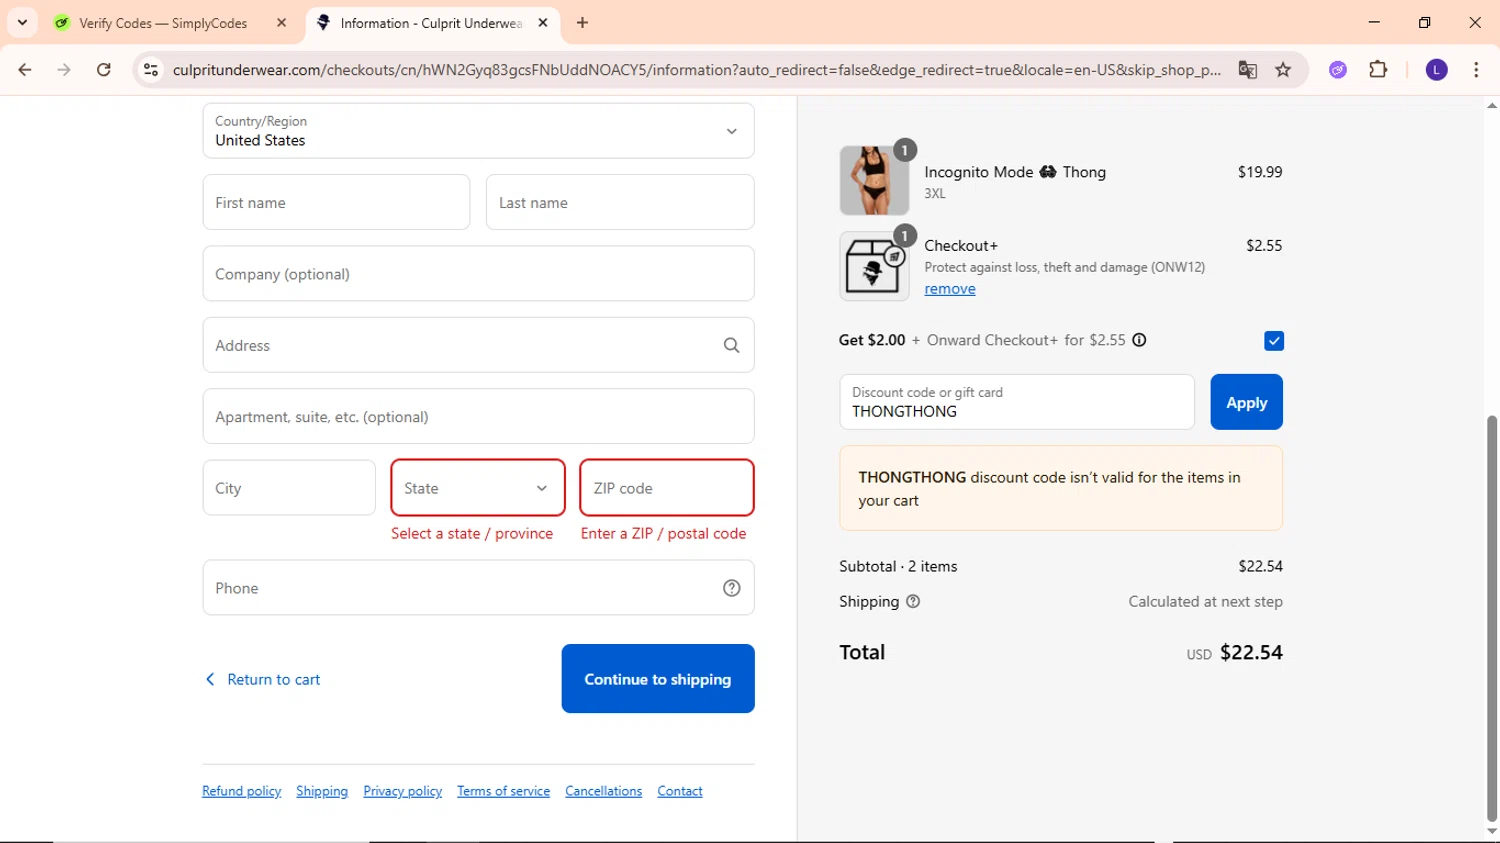Click the browser address bar URL
1500x843 pixels.
coord(697,70)
